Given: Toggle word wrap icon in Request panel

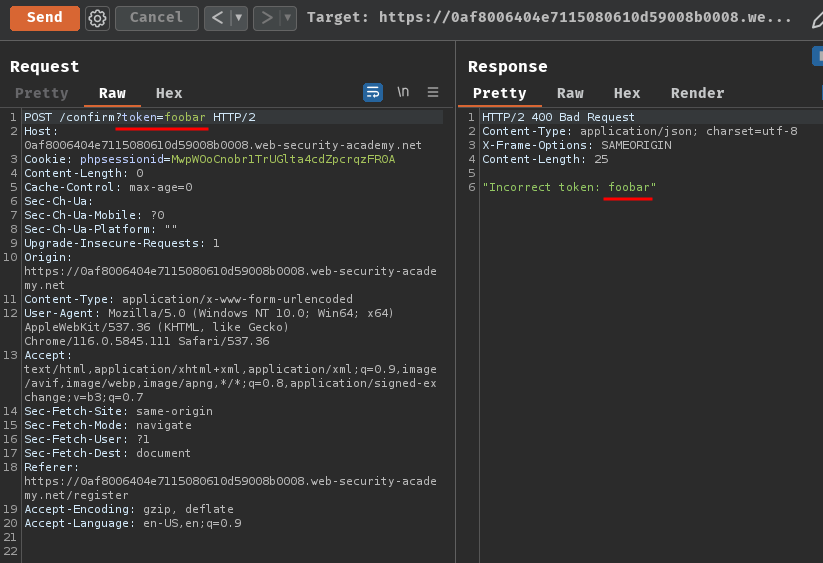Looking at the screenshot, I should coord(373,92).
